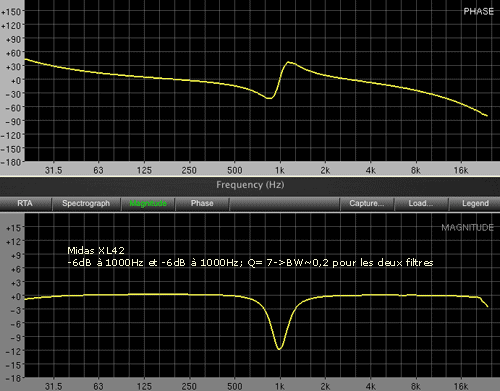This screenshot has width=500, height=391.
Task: Click the phase dip just below 1k
Action: (x=269, y=98)
